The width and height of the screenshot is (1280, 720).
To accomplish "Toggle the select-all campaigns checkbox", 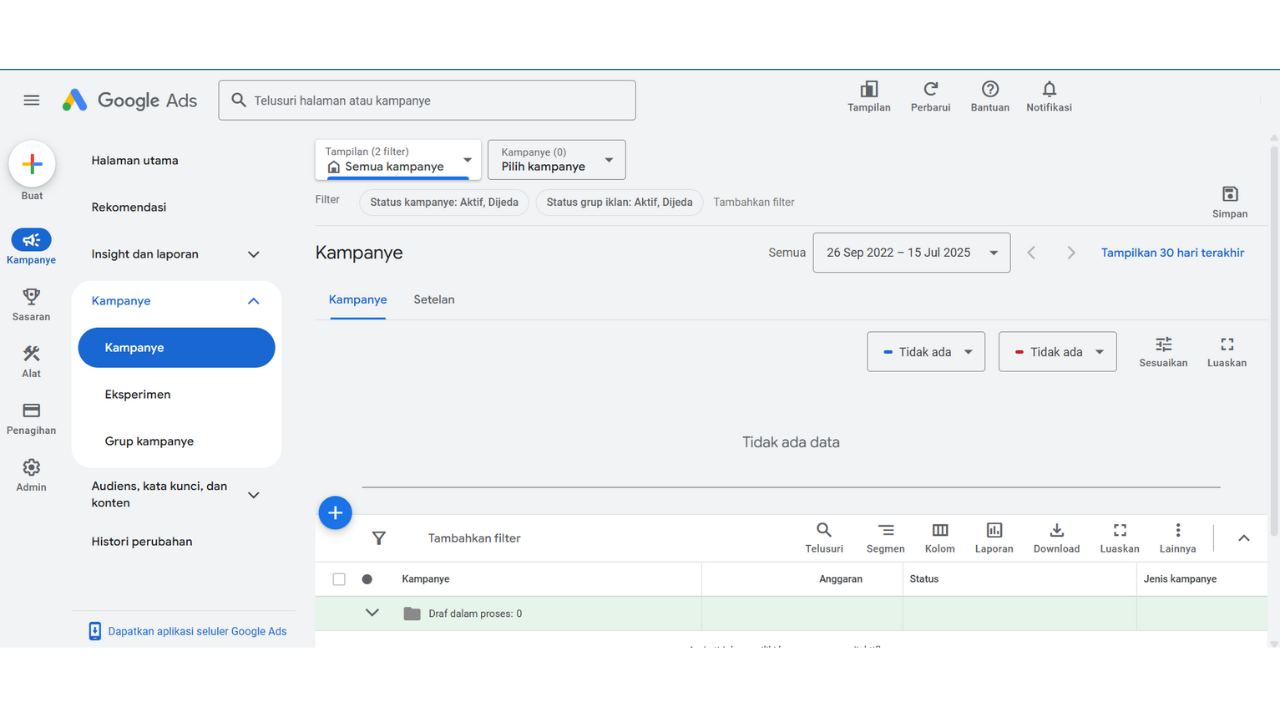I will click(339, 578).
